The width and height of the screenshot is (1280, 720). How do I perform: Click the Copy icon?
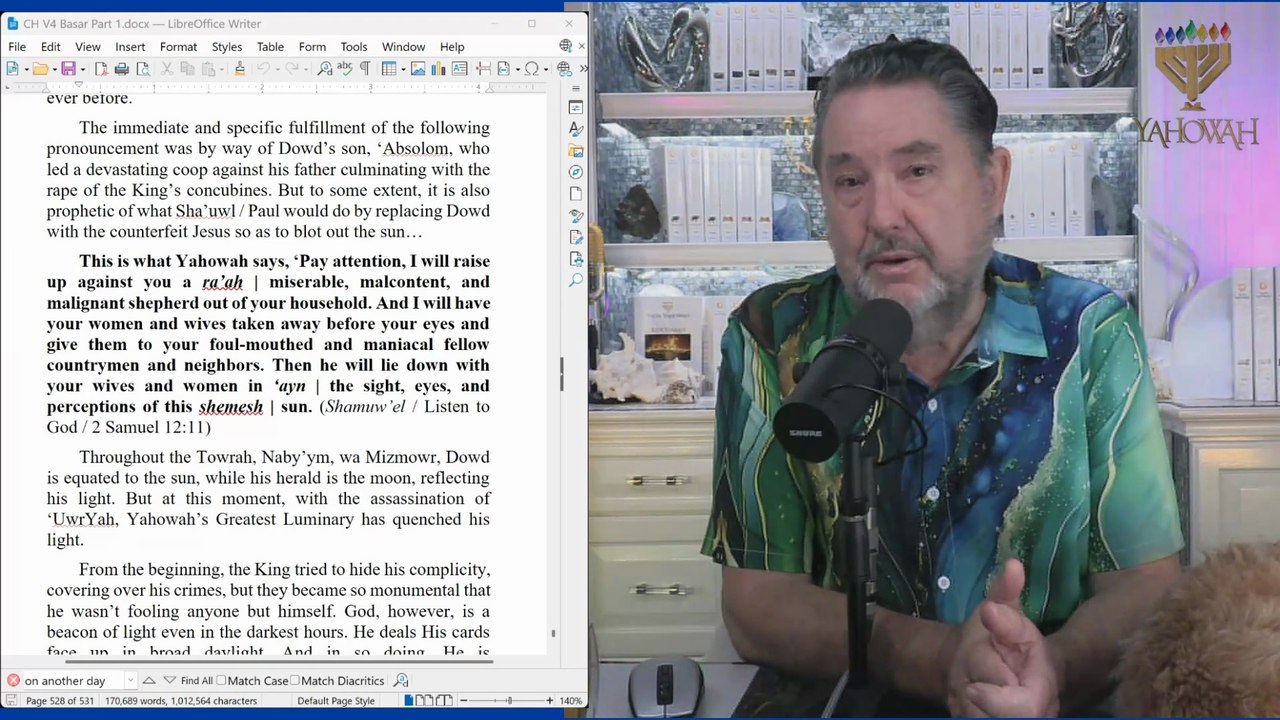pyautogui.click(x=188, y=69)
